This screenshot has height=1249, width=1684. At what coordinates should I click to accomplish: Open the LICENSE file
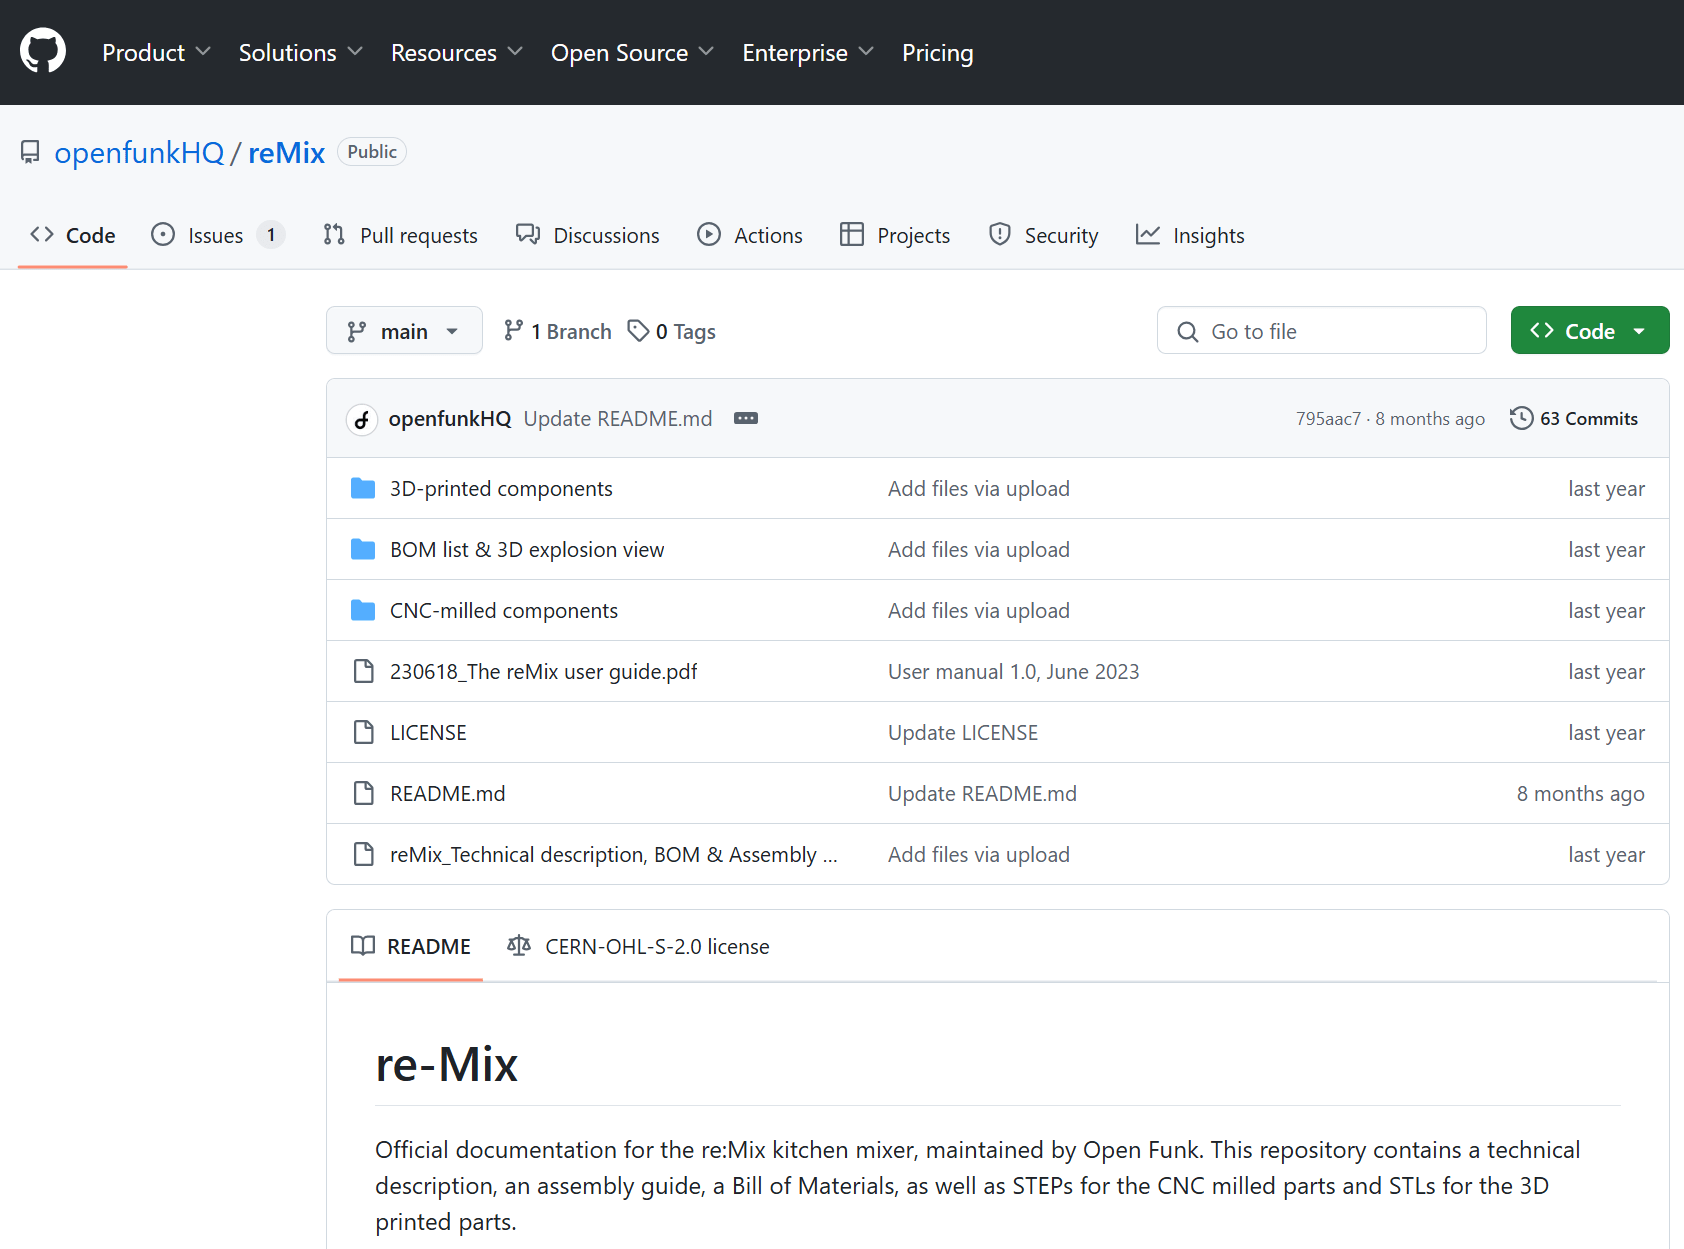tap(428, 732)
